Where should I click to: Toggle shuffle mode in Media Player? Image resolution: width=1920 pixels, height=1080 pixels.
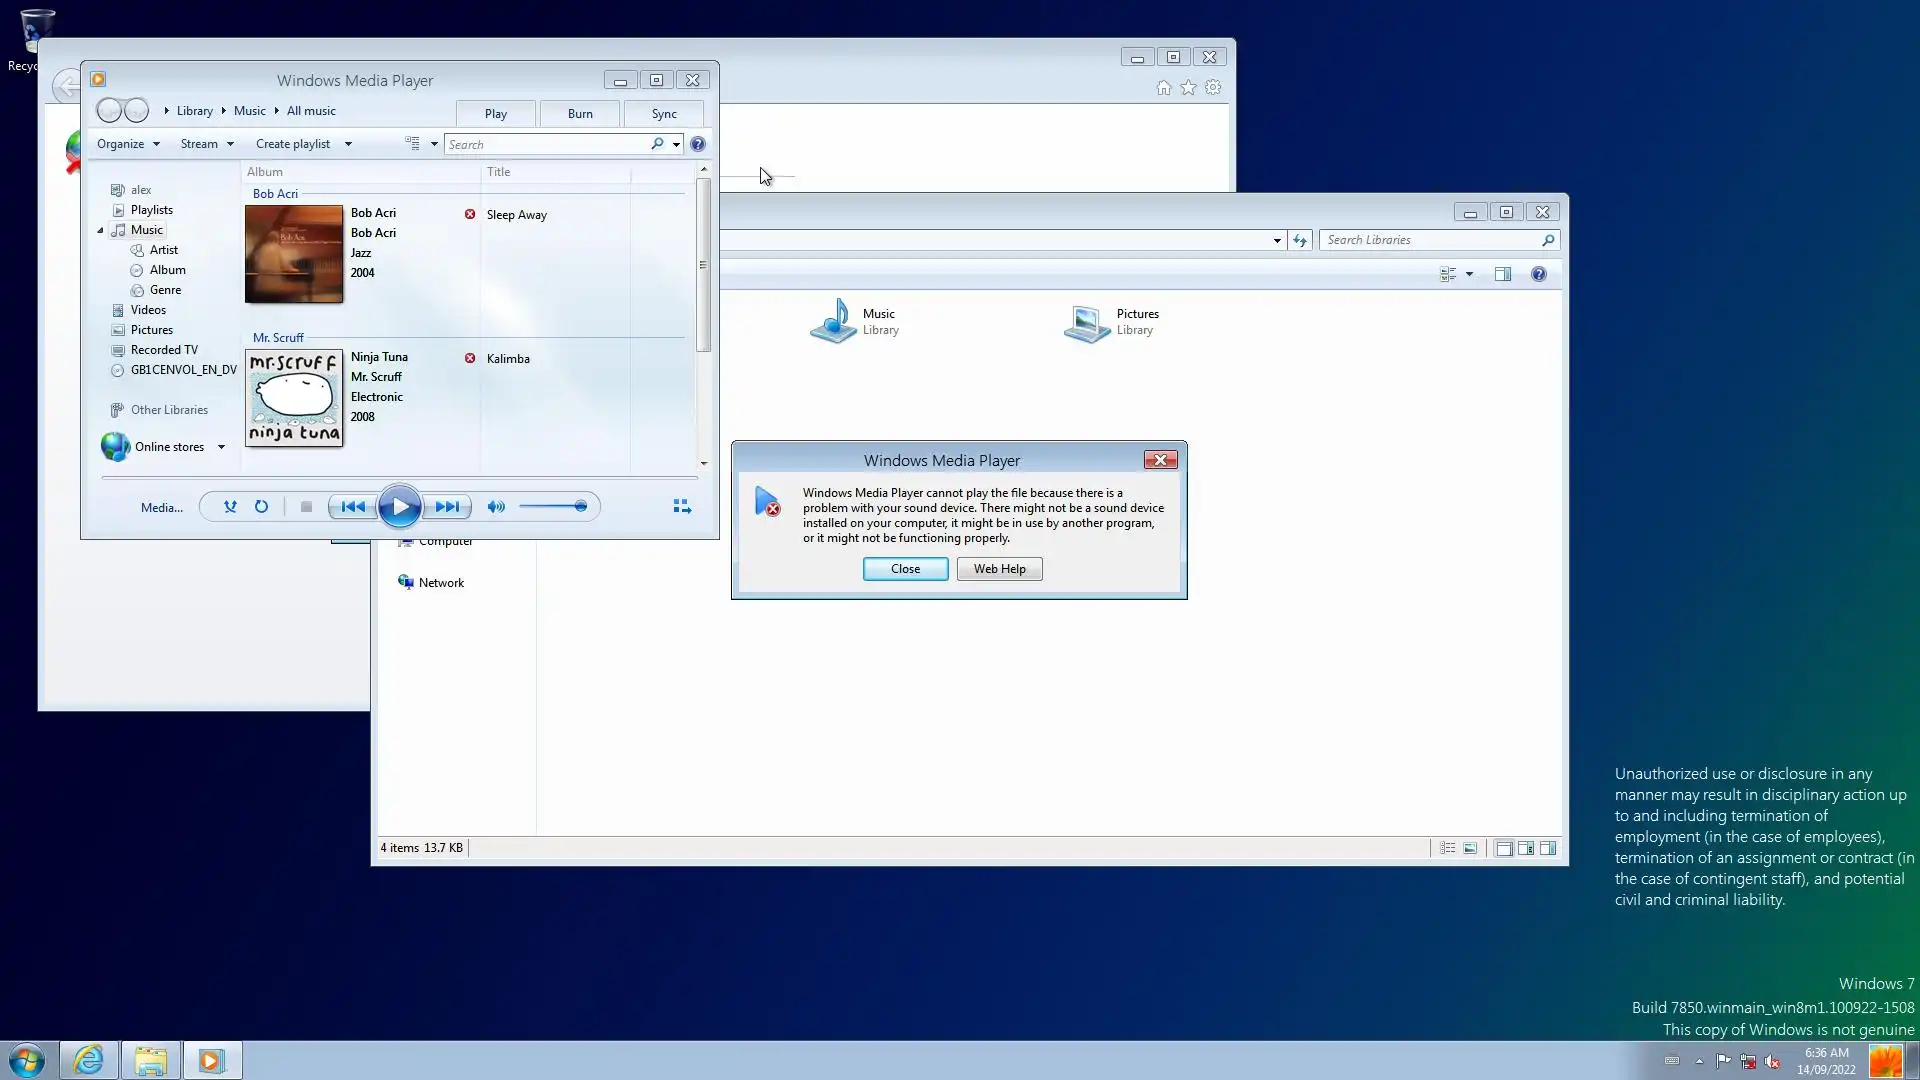230,507
